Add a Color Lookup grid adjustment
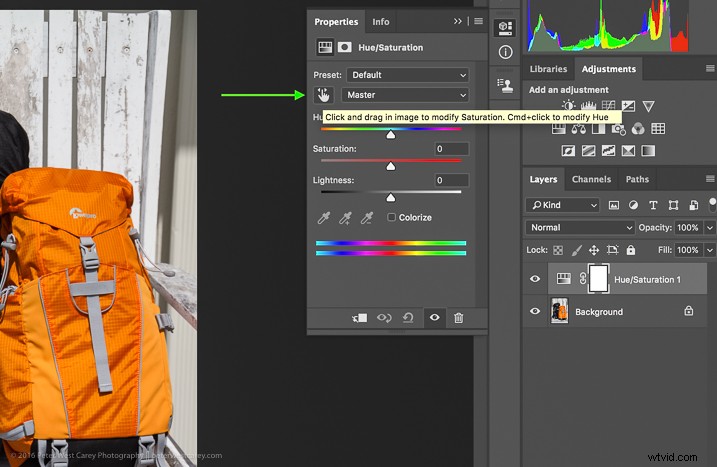 pos(658,129)
